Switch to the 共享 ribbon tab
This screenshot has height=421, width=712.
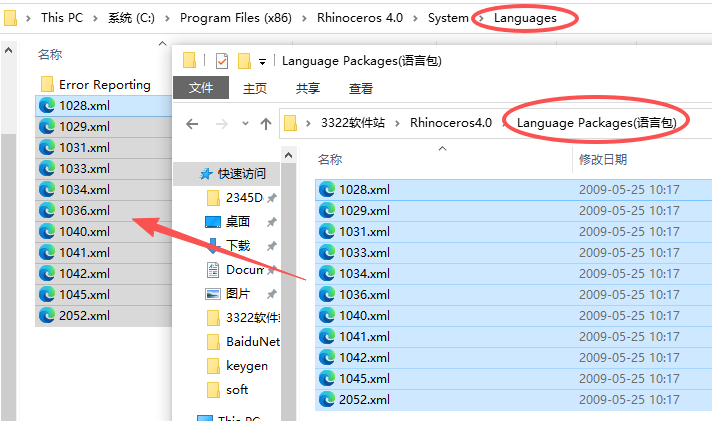tap(307, 88)
